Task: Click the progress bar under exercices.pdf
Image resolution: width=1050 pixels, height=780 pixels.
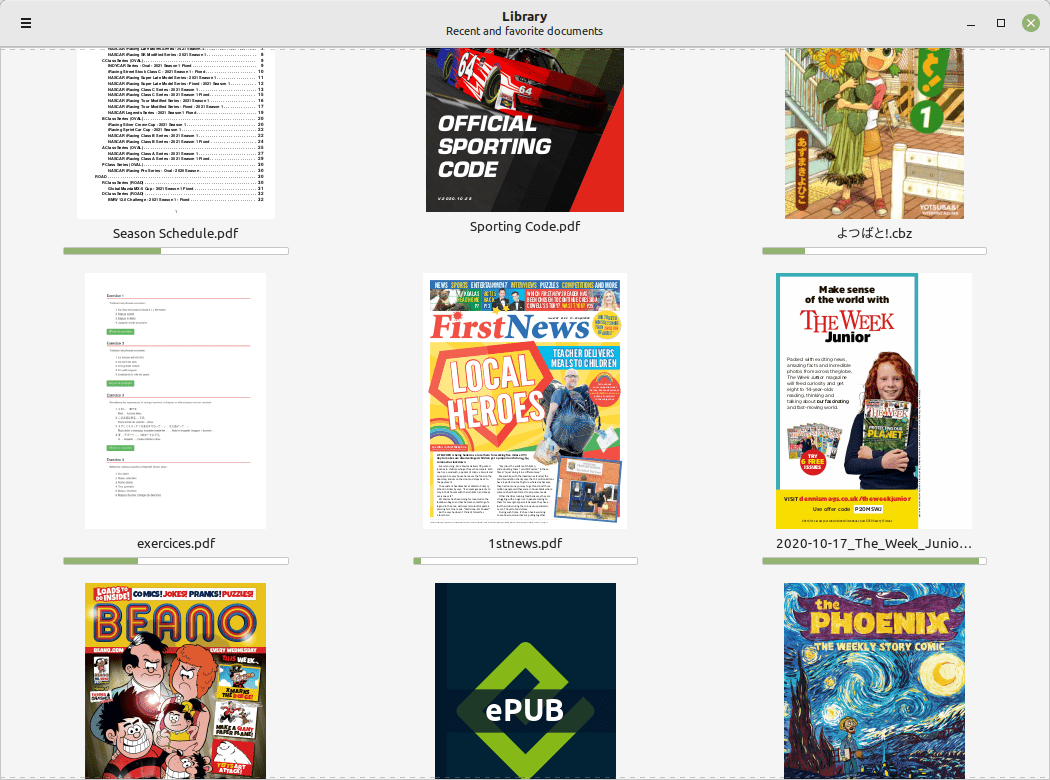Action: coord(176,561)
